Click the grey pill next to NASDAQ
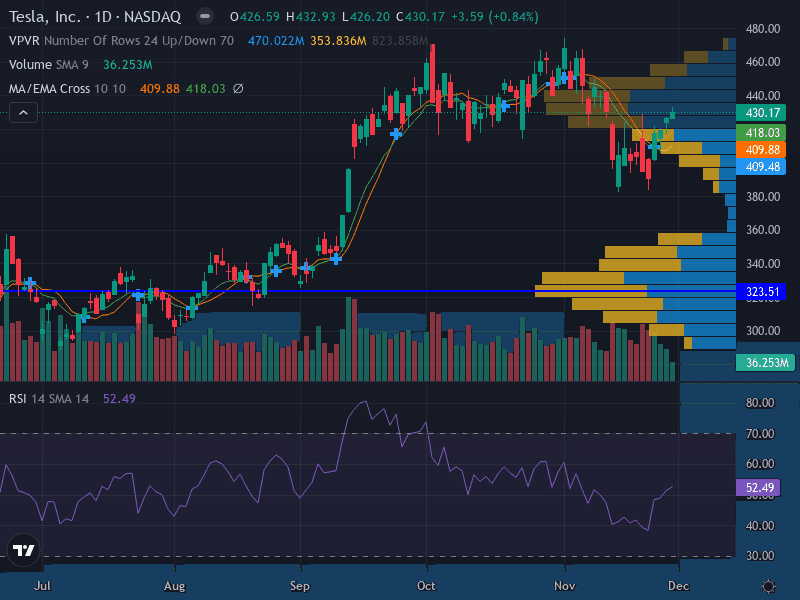Image resolution: width=800 pixels, height=600 pixels. tap(205, 17)
